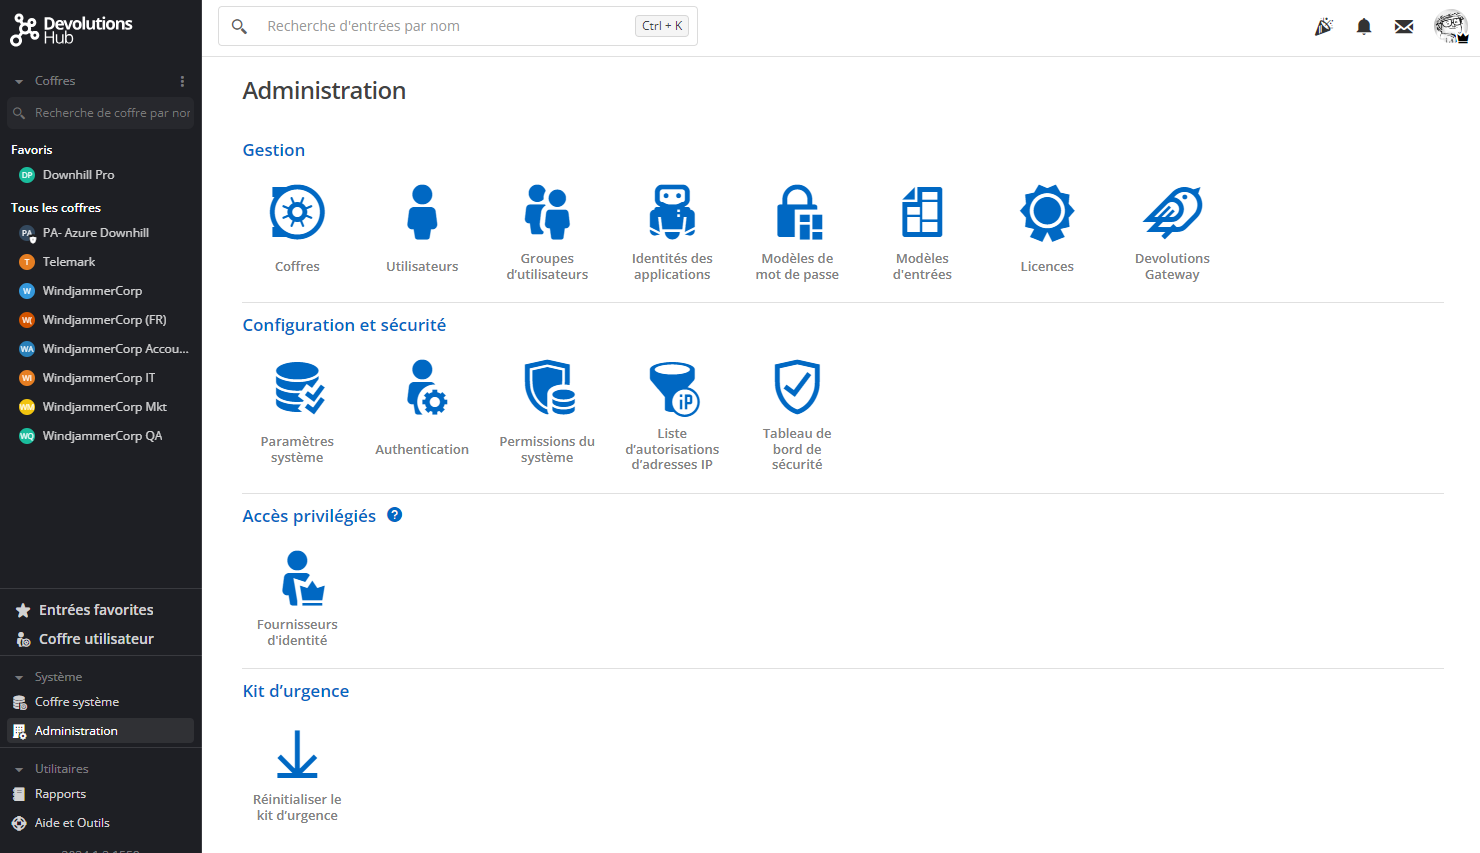Click the search magnifier icon in top bar

(239, 26)
